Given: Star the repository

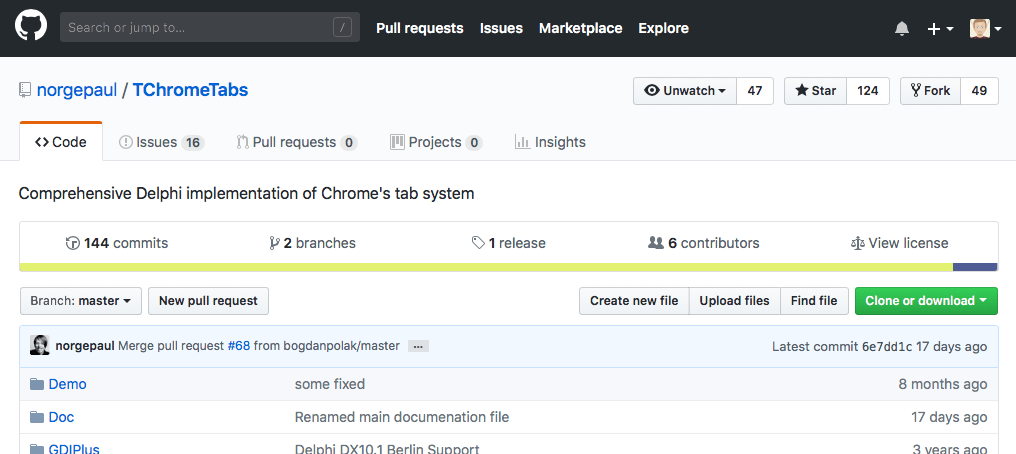Looking at the screenshot, I should tap(816, 91).
